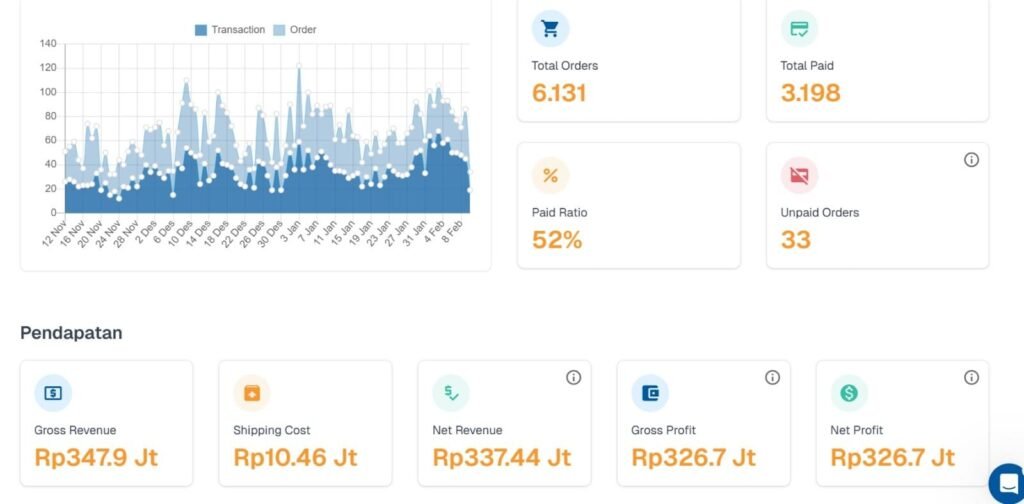Show info tooltip on Unpaid Orders card
The width and height of the screenshot is (1024, 504).
coord(971,160)
